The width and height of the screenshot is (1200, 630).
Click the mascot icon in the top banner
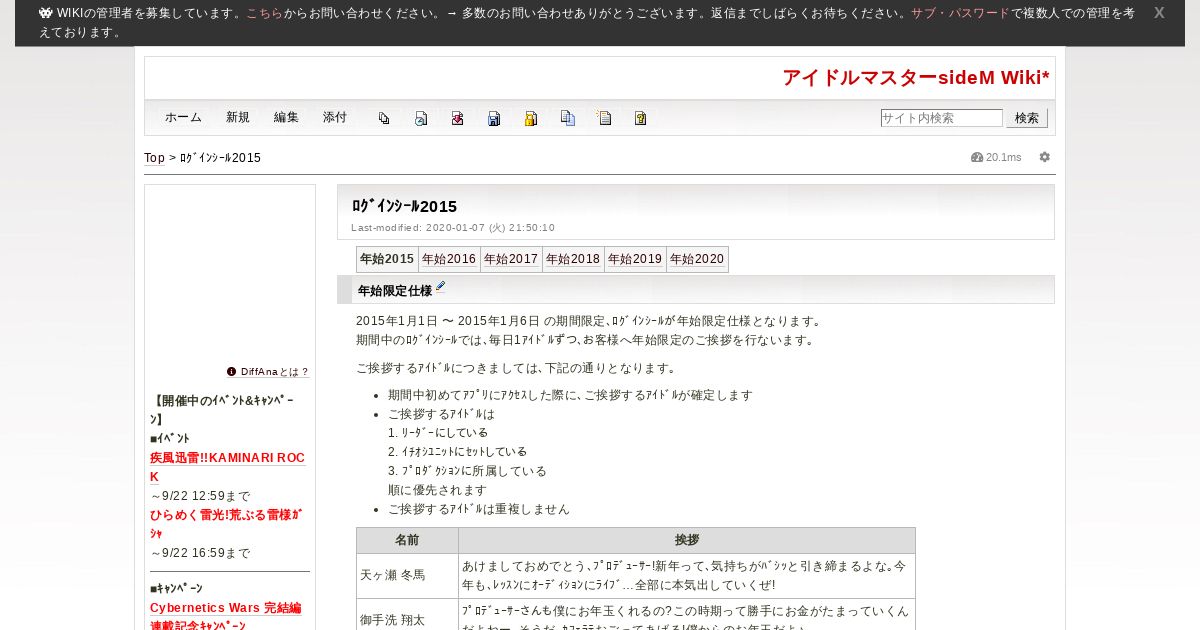click(x=46, y=13)
